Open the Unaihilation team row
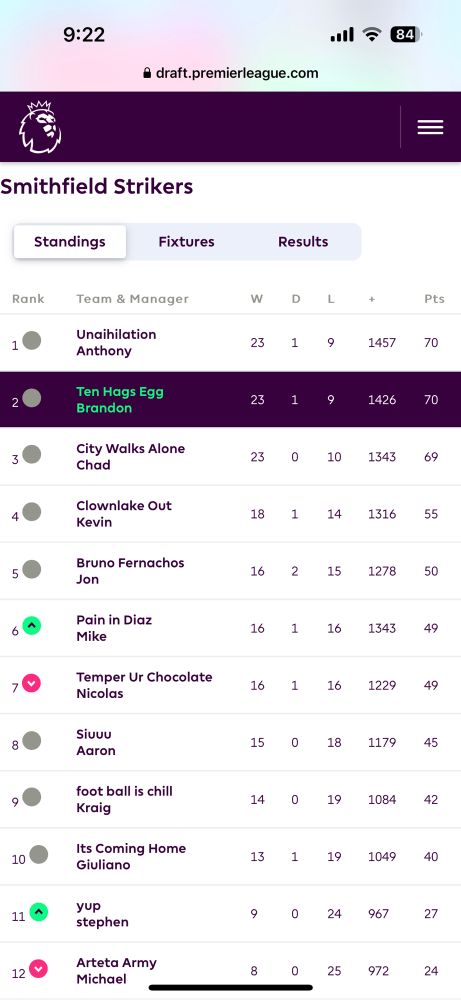The image size is (461, 1000). (230, 342)
